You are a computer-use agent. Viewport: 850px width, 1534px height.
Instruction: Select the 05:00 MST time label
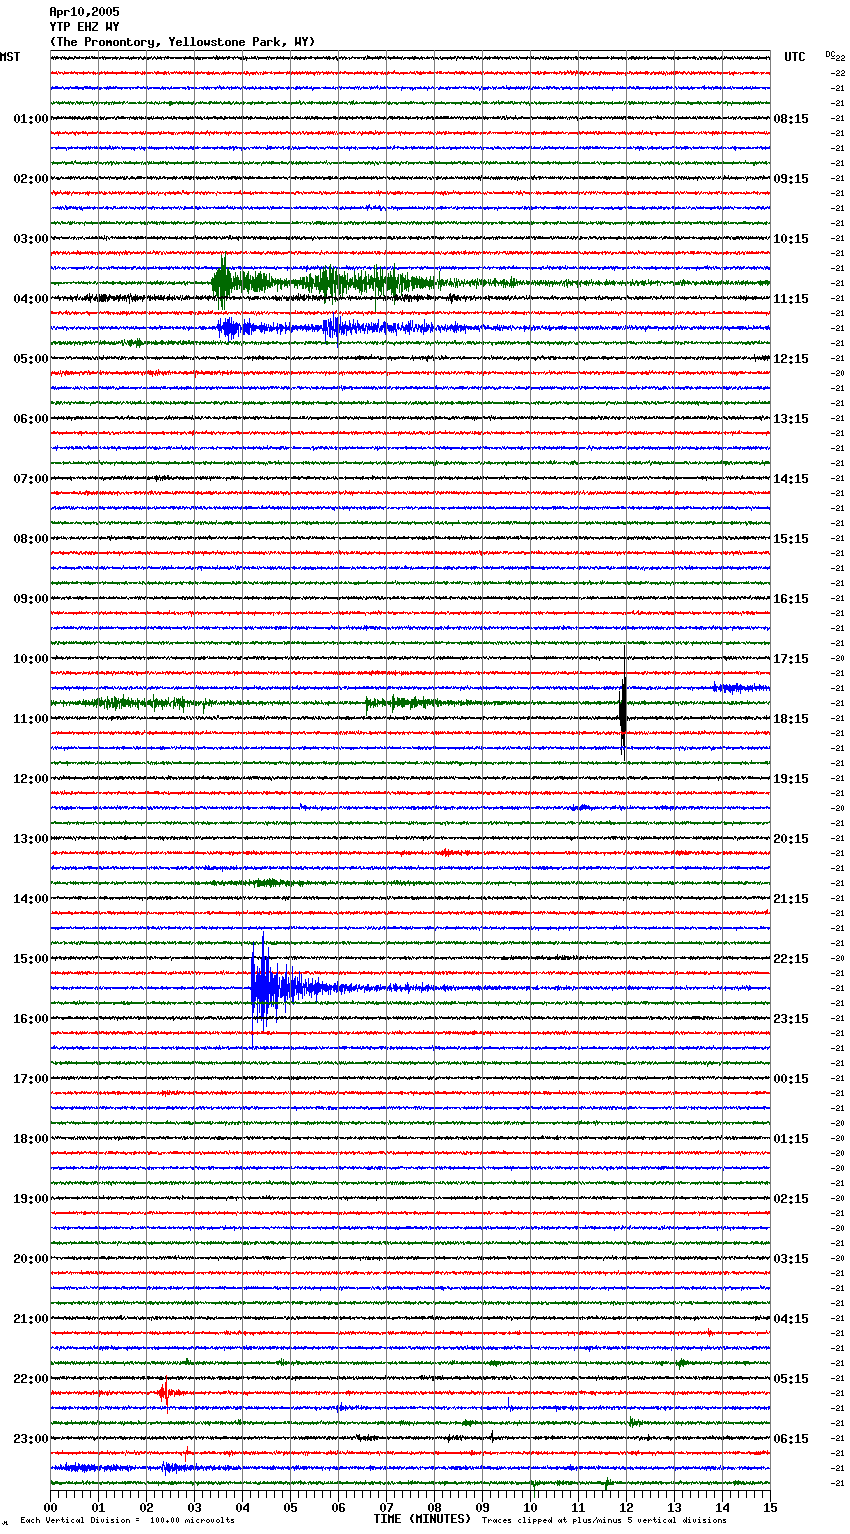(x=31, y=359)
